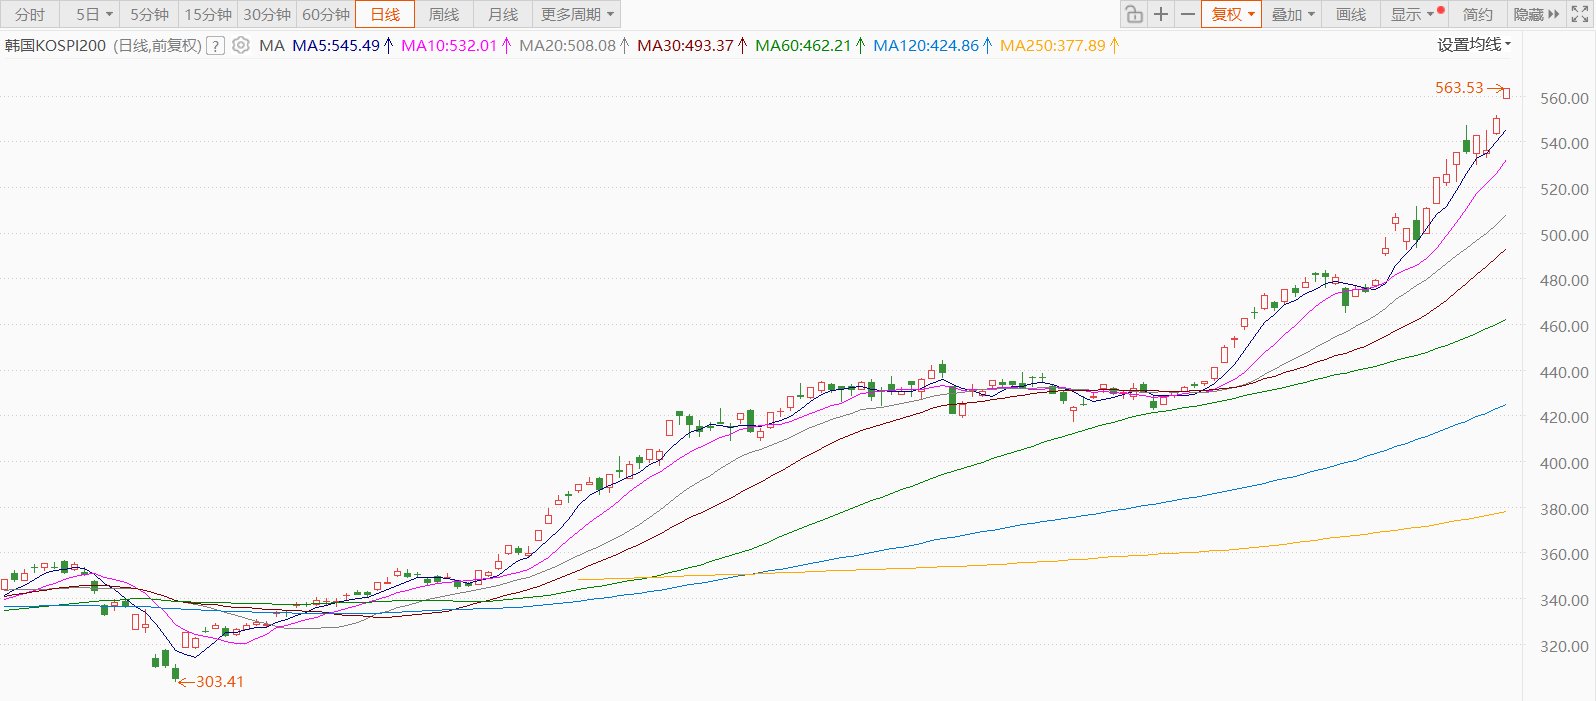Expand the 复权 adjustment dropdown
Image resolution: width=1596 pixels, height=701 pixels.
(x=1232, y=14)
